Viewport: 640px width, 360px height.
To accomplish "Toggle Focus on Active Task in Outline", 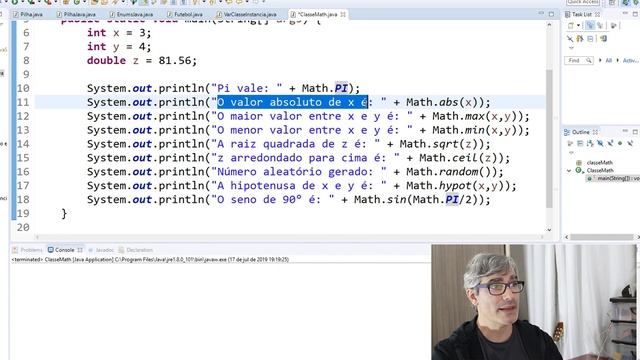I will point(570,143).
